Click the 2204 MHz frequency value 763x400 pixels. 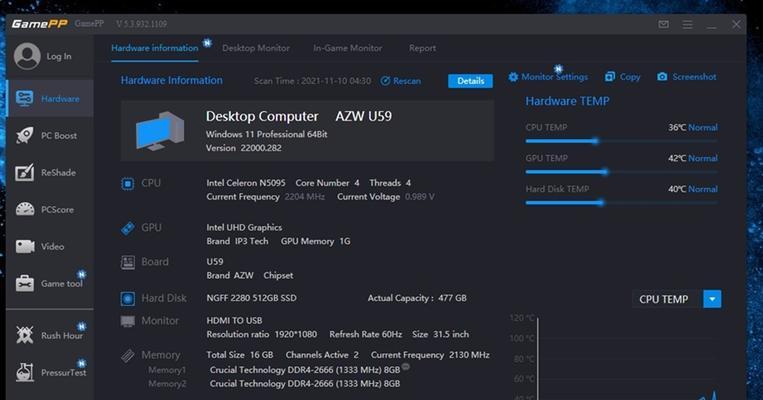coord(305,197)
